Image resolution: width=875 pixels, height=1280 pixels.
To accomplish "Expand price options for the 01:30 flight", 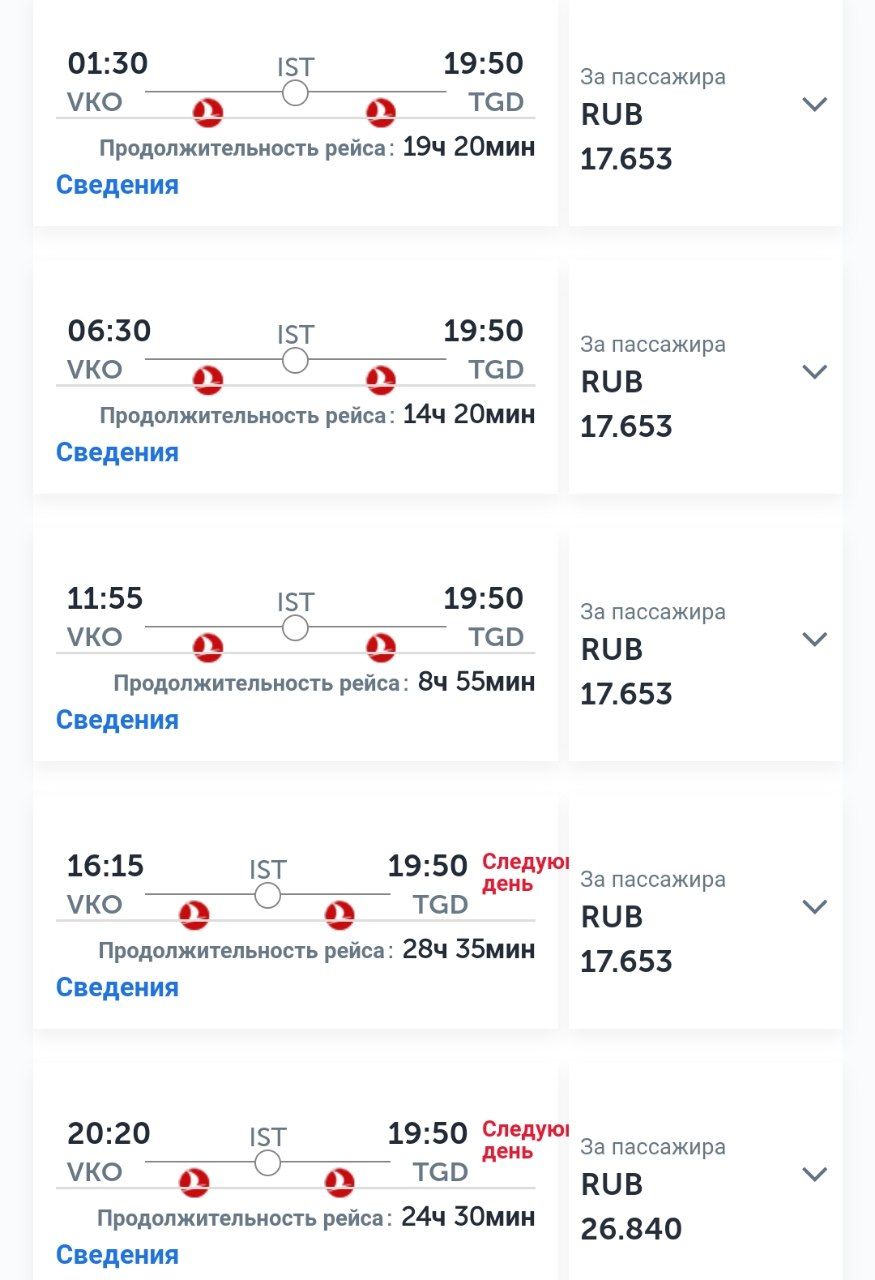I will point(815,104).
